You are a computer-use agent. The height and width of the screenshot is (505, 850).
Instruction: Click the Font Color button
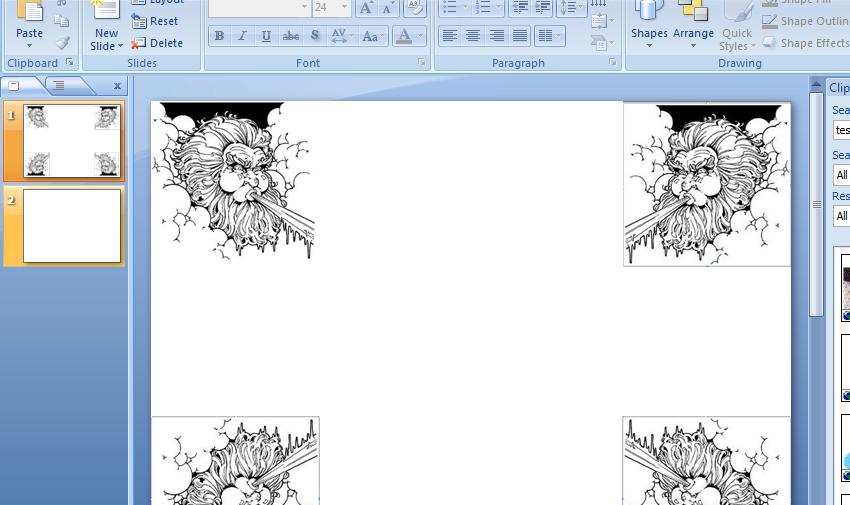[x=404, y=36]
